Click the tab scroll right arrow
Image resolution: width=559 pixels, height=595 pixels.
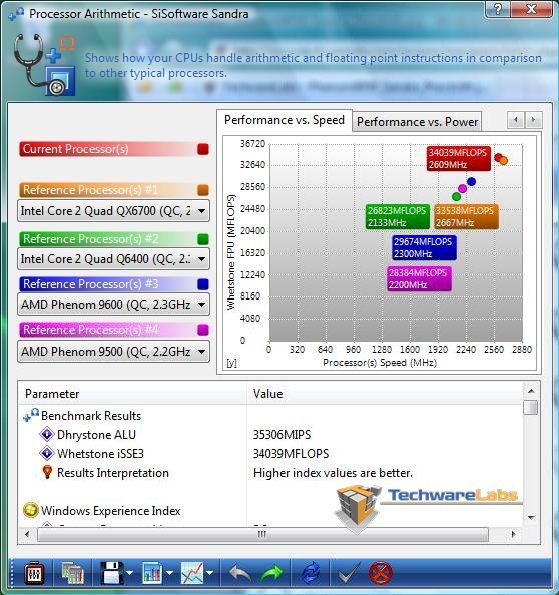pos(534,120)
